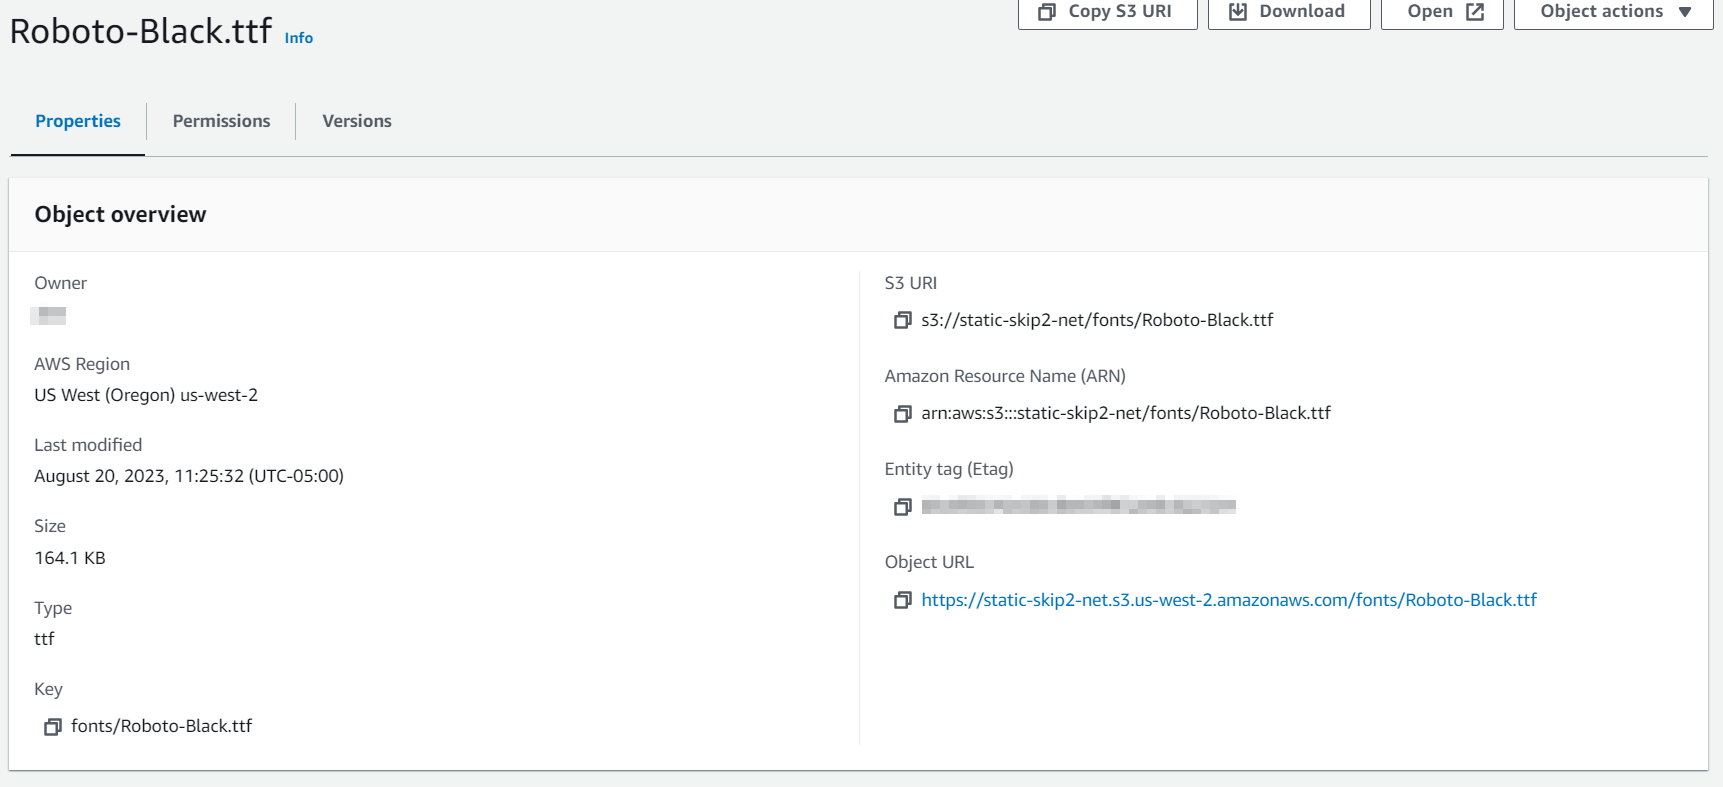Select the s3://static-skip2-net S3 URI text
This screenshot has width=1723, height=787.
click(x=1097, y=320)
